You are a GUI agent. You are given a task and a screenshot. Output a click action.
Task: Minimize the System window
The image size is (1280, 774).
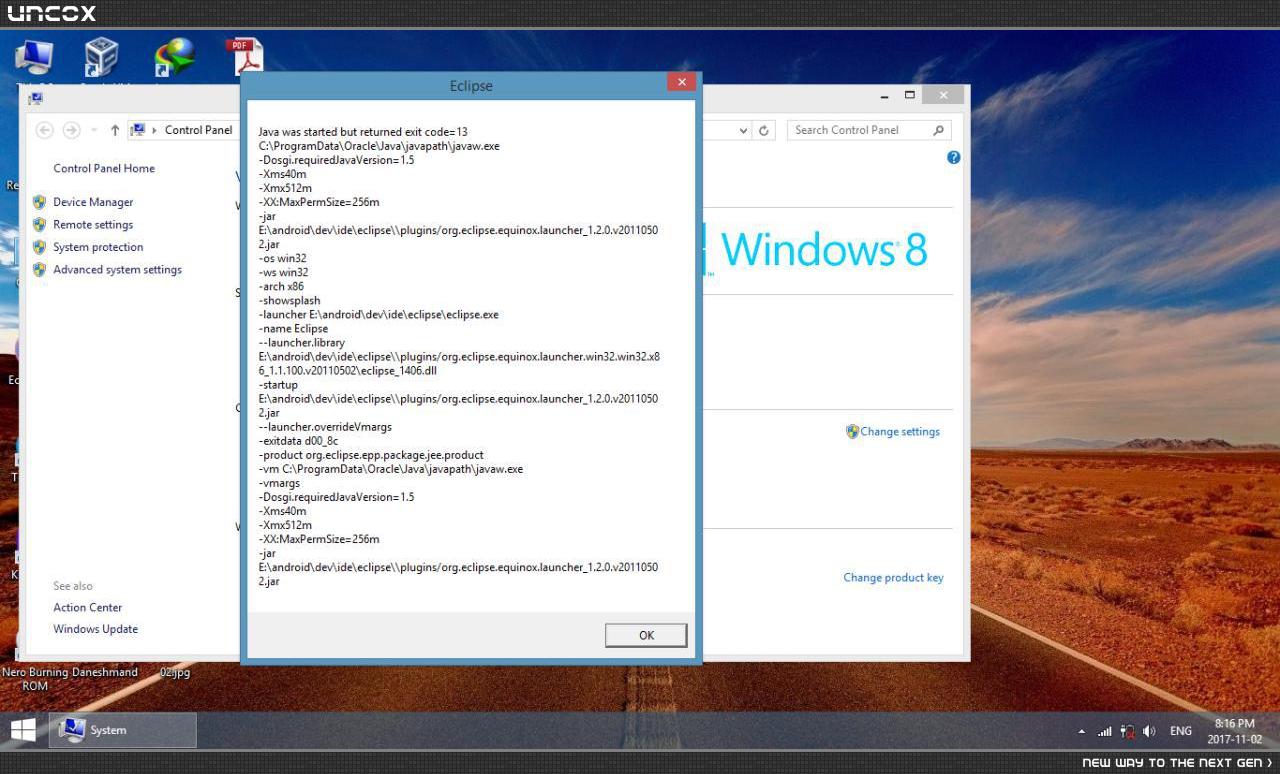(x=885, y=96)
